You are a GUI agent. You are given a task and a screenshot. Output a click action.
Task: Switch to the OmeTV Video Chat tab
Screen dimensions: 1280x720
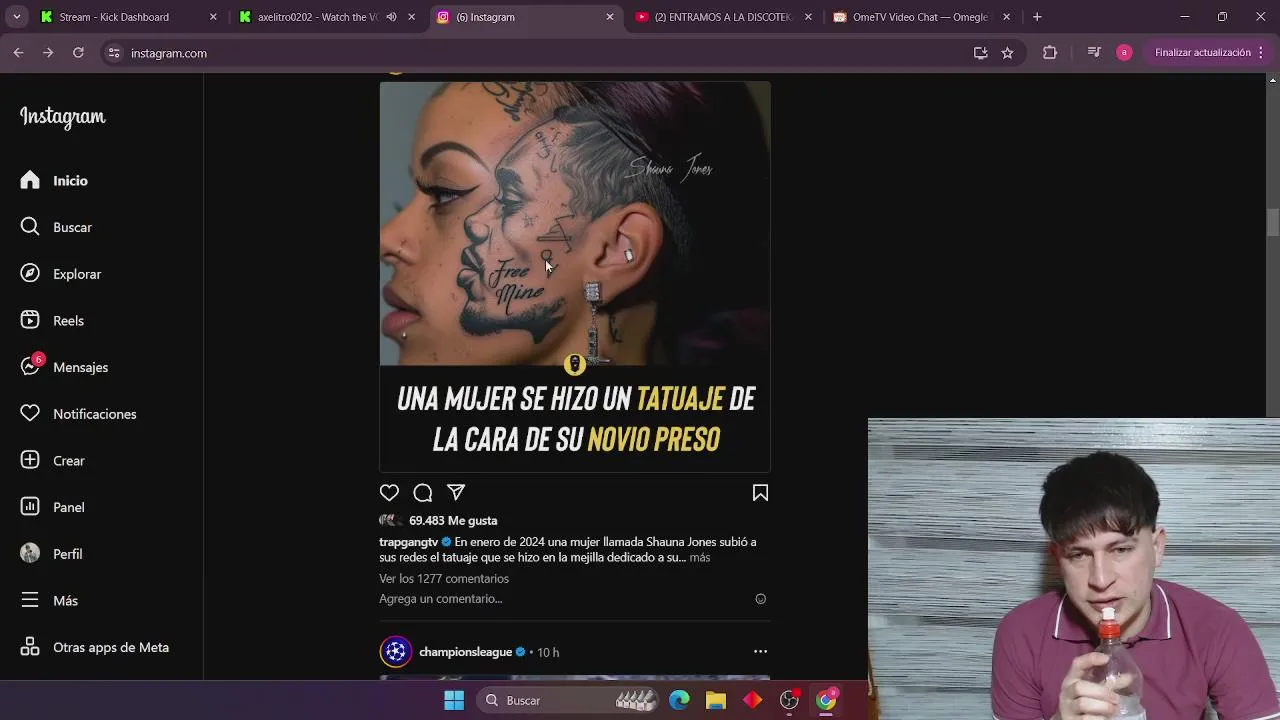point(920,17)
